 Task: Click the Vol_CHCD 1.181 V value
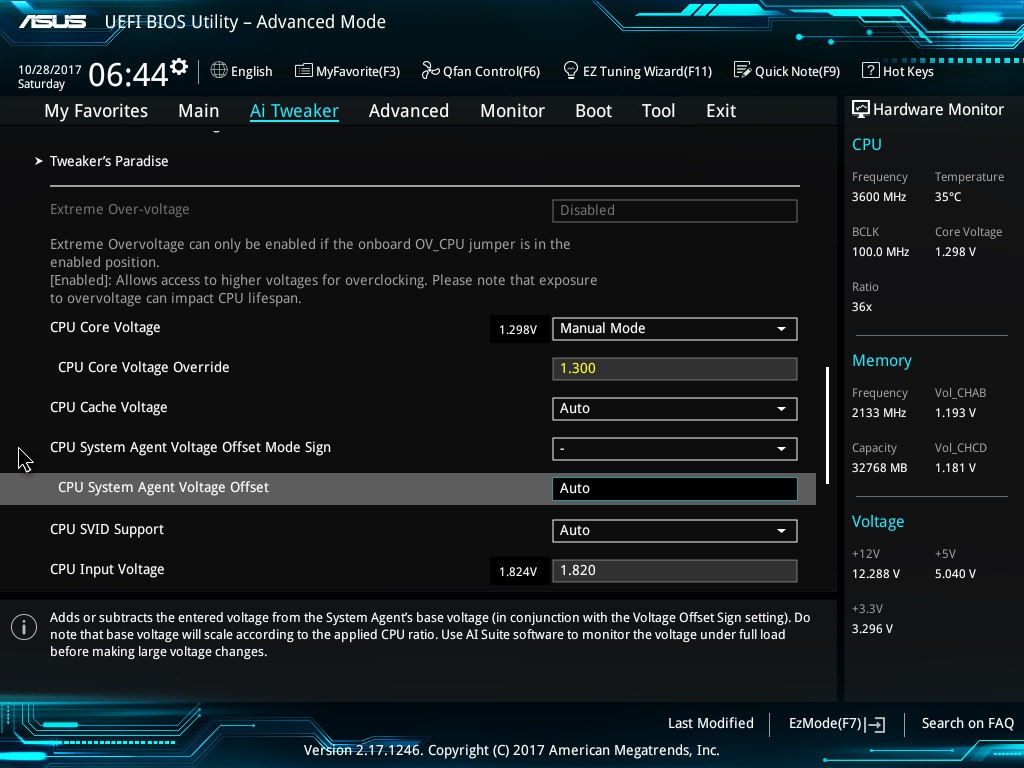coord(955,468)
